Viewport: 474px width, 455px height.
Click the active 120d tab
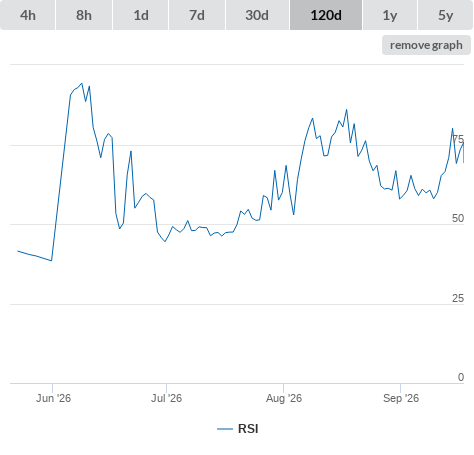coord(326,15)
